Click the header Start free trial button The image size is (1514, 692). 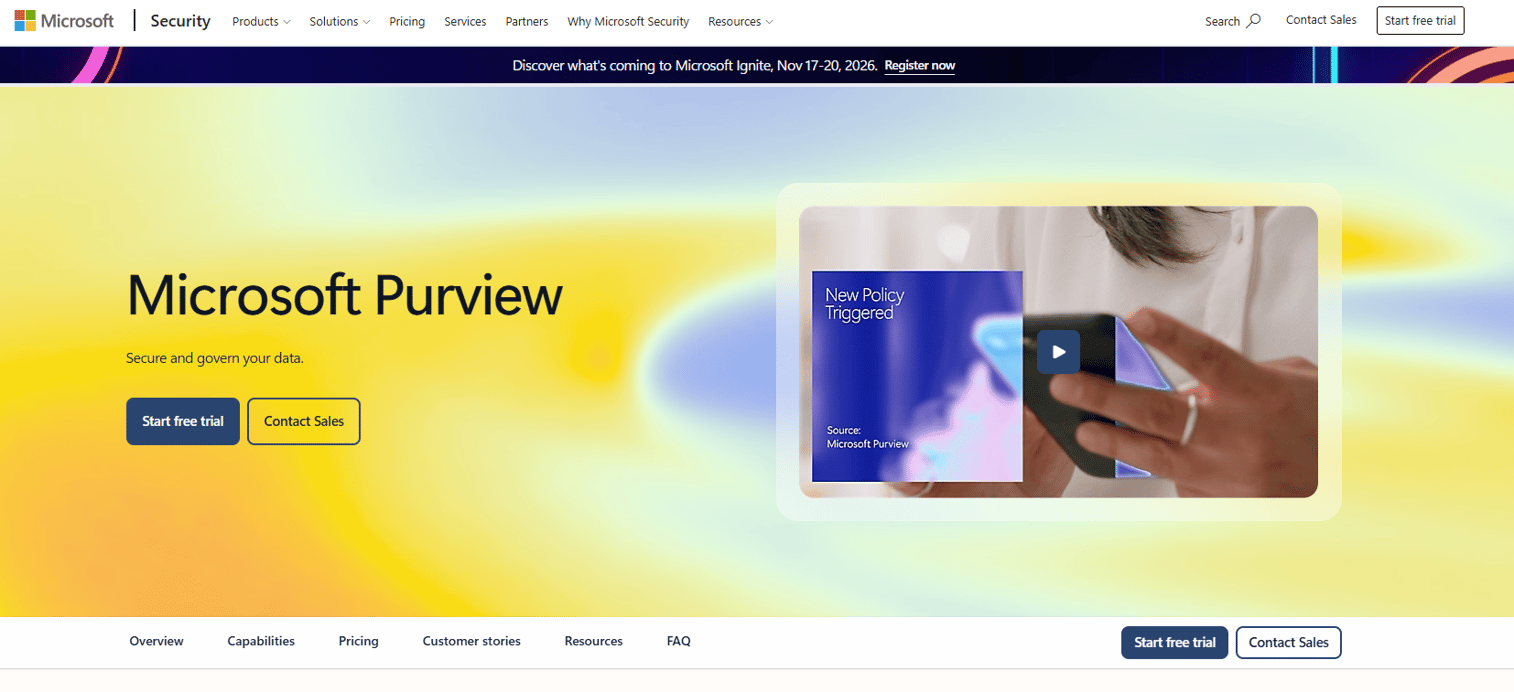click(1420, 21)
